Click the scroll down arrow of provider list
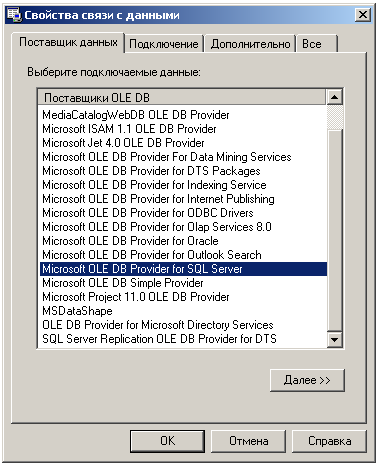The image size is (378, 465). coord(334,339)
